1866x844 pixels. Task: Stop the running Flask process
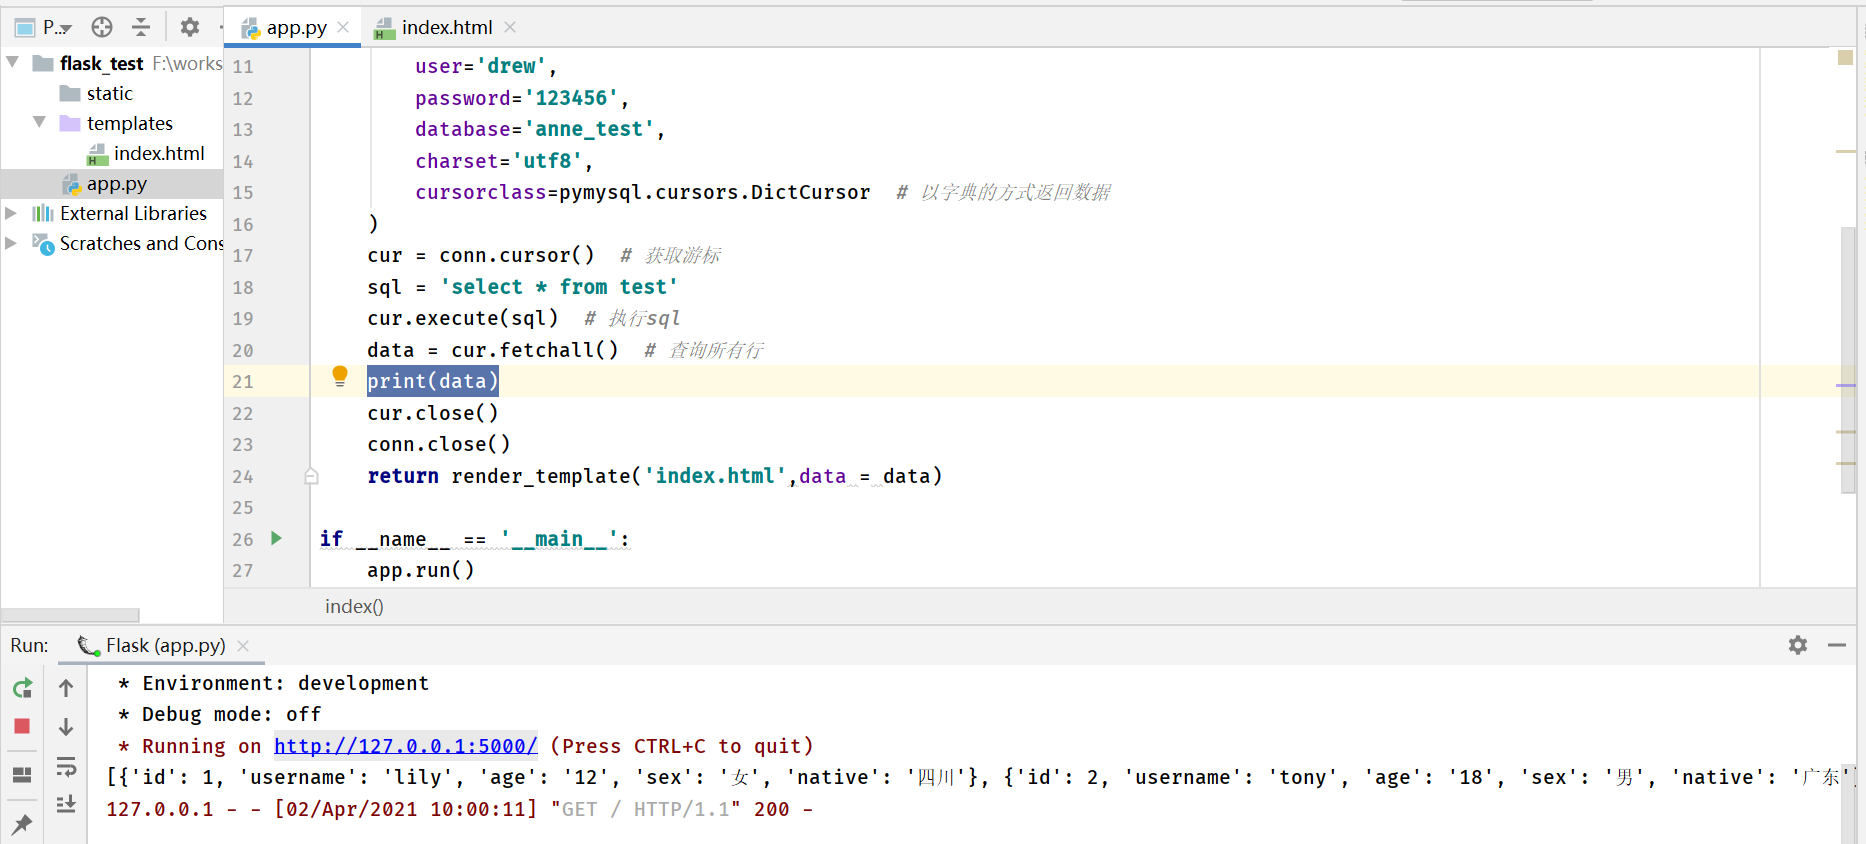(22, 726)
